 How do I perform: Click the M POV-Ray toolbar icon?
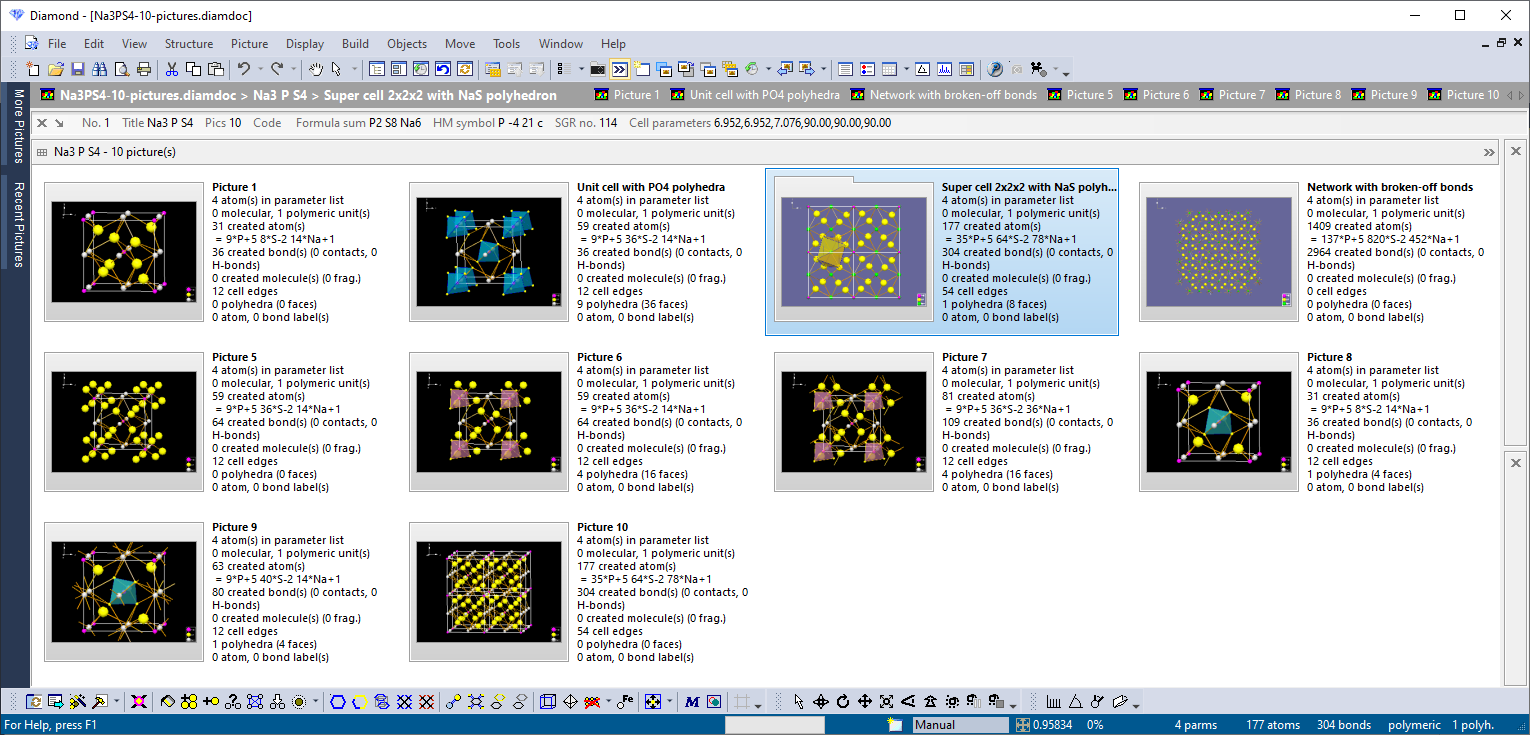pyautogui.click(x=690, y=701)
